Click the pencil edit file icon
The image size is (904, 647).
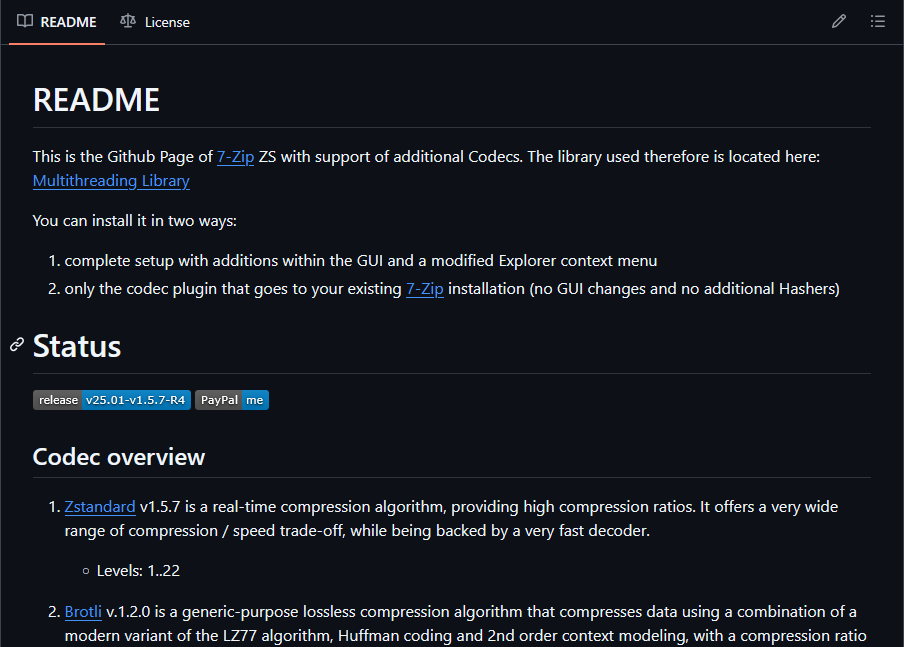pos(839,22)
